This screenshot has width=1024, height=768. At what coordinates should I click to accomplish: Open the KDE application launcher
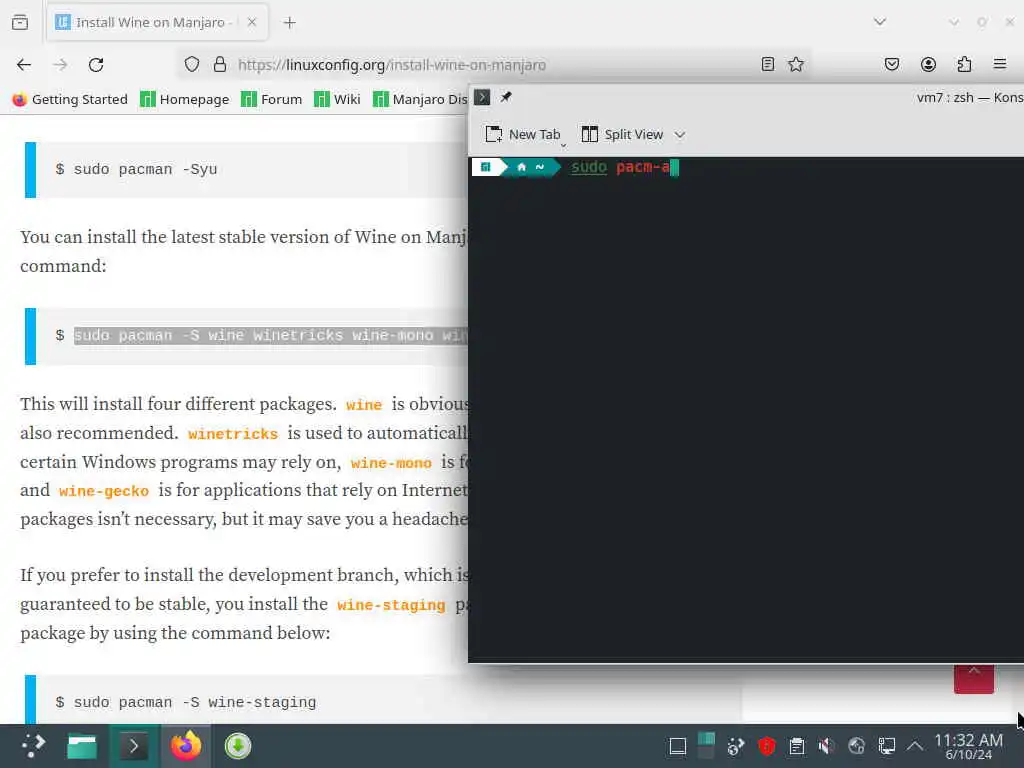click(33, 746)
